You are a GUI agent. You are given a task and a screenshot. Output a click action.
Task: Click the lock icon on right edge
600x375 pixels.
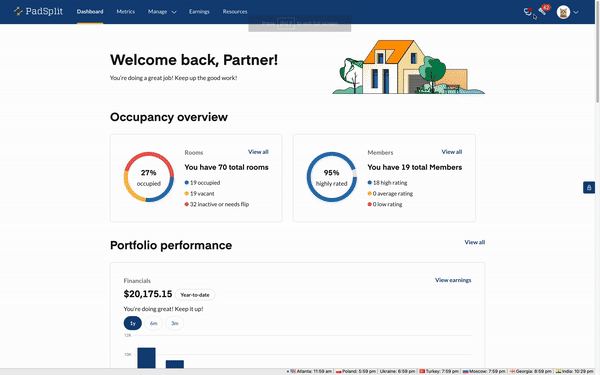point(589,188)
